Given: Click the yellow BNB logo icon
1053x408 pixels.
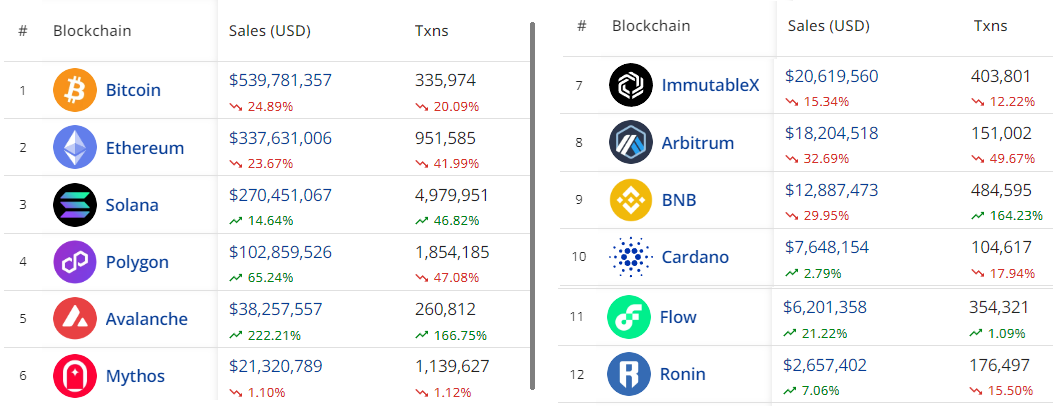Looking at the screenshot, I should tap(631, 200).
